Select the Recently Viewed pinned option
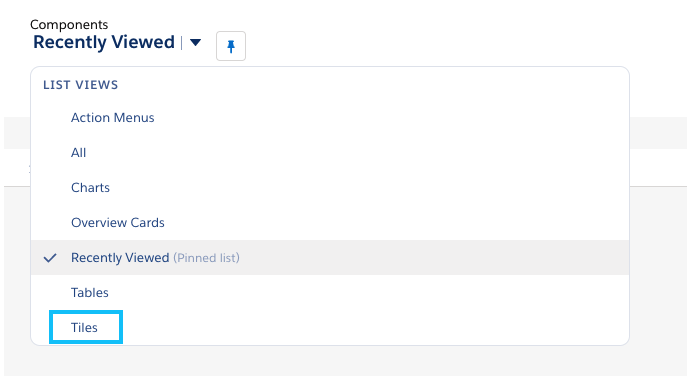Viewport: 687px width, 376px height. coord(330,258)
